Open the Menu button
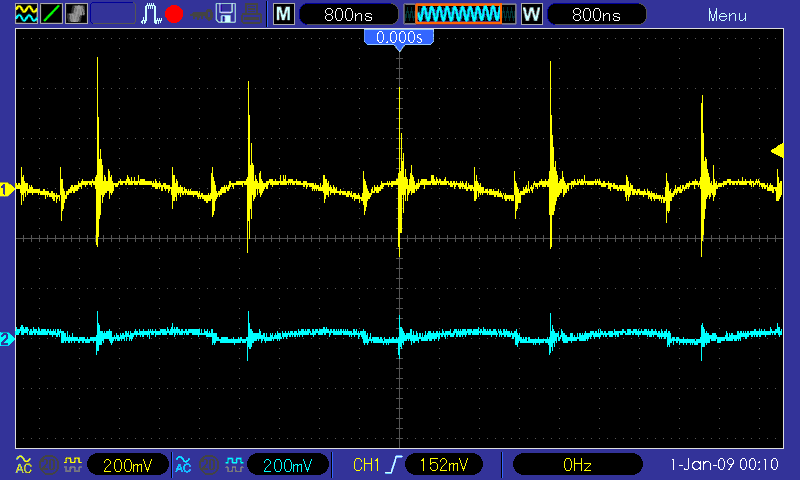Screen dimensions: 800x480 (727, 15)
